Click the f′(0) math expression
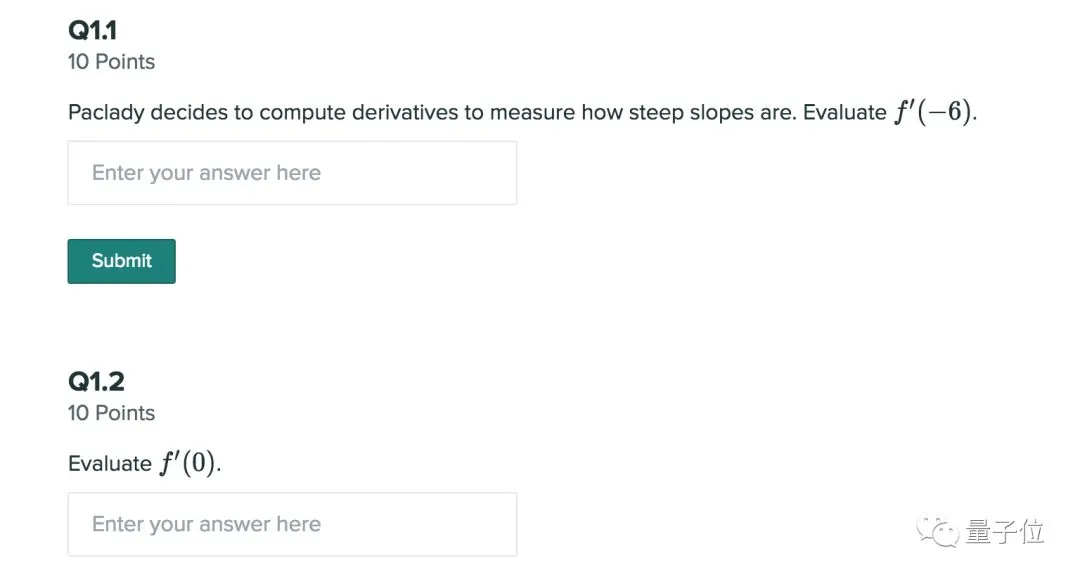 [x=188, y=463]
